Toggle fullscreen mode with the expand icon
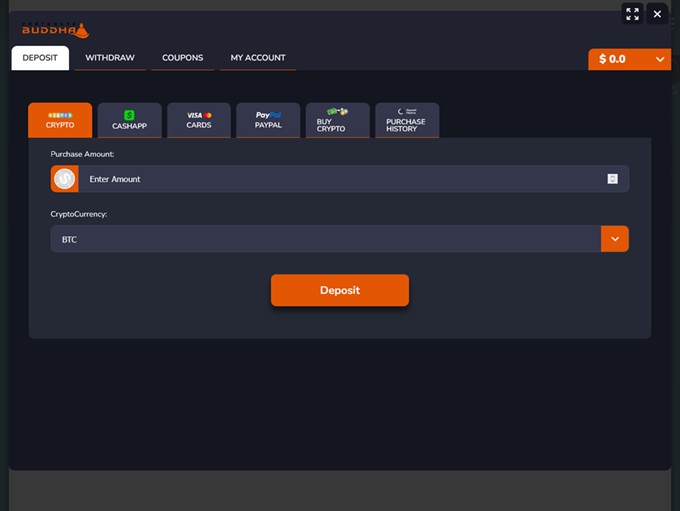 632,14
